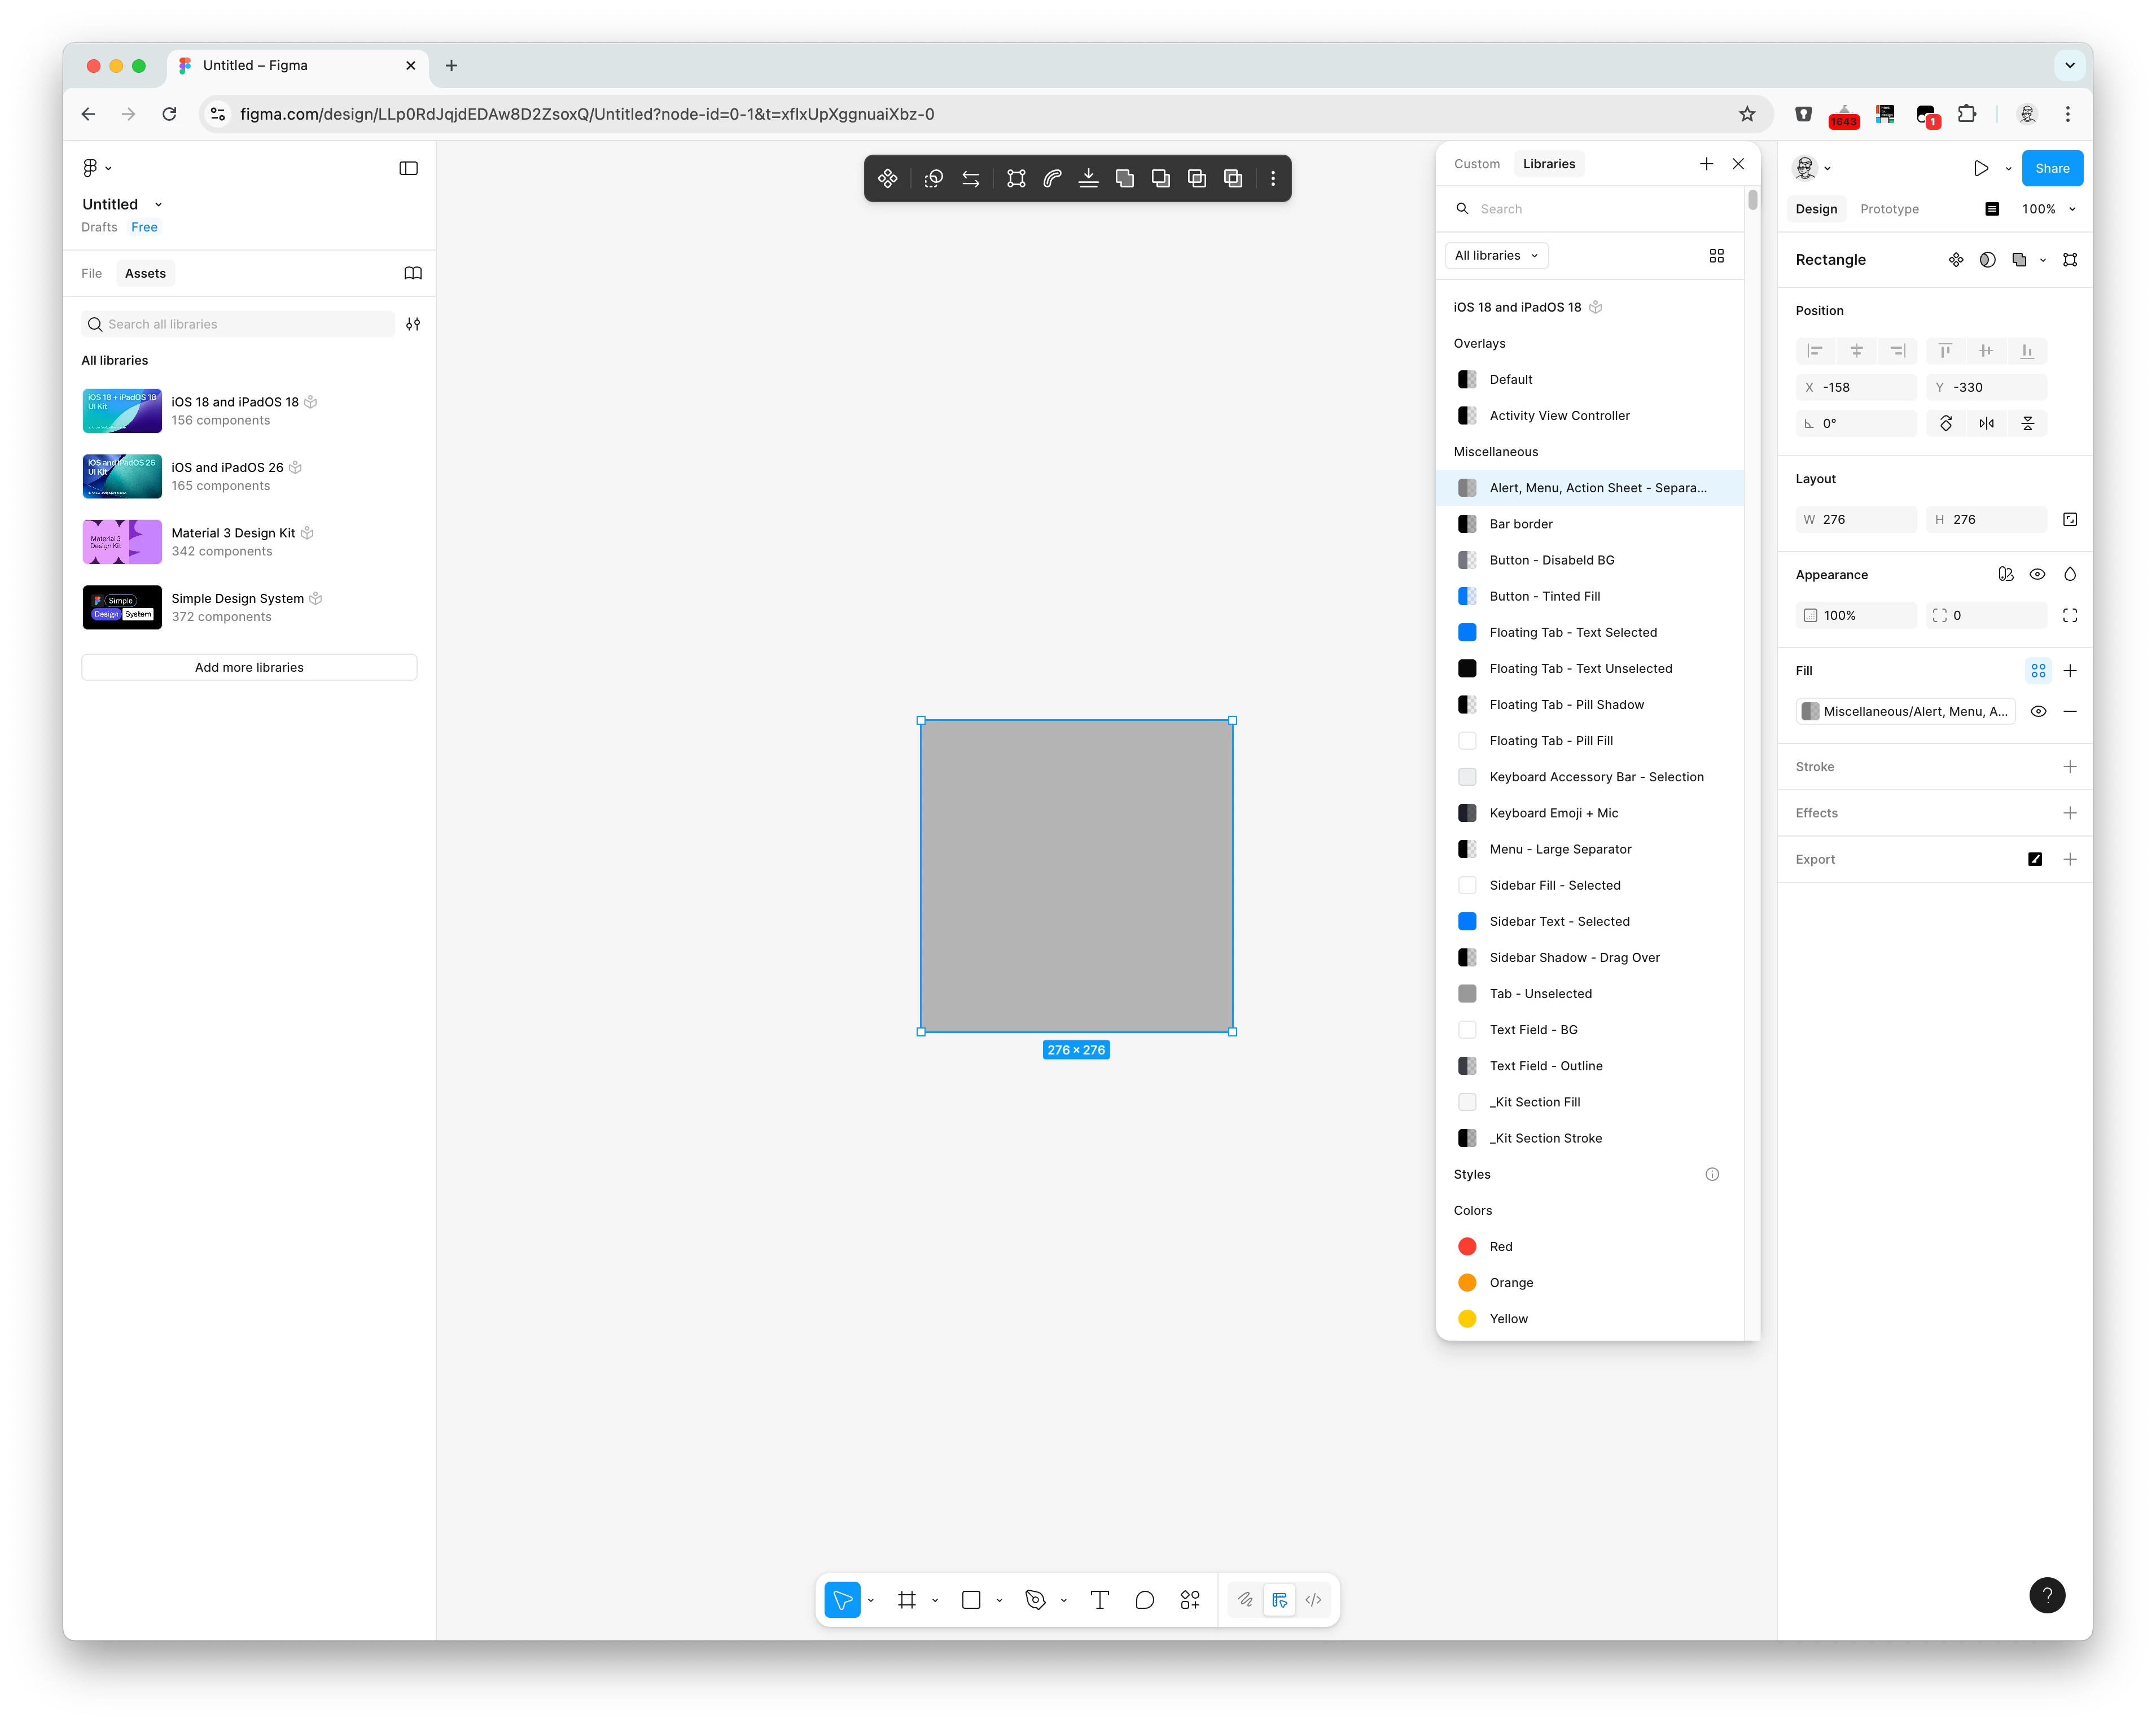Switch library list to grid view

[1716, 256]
